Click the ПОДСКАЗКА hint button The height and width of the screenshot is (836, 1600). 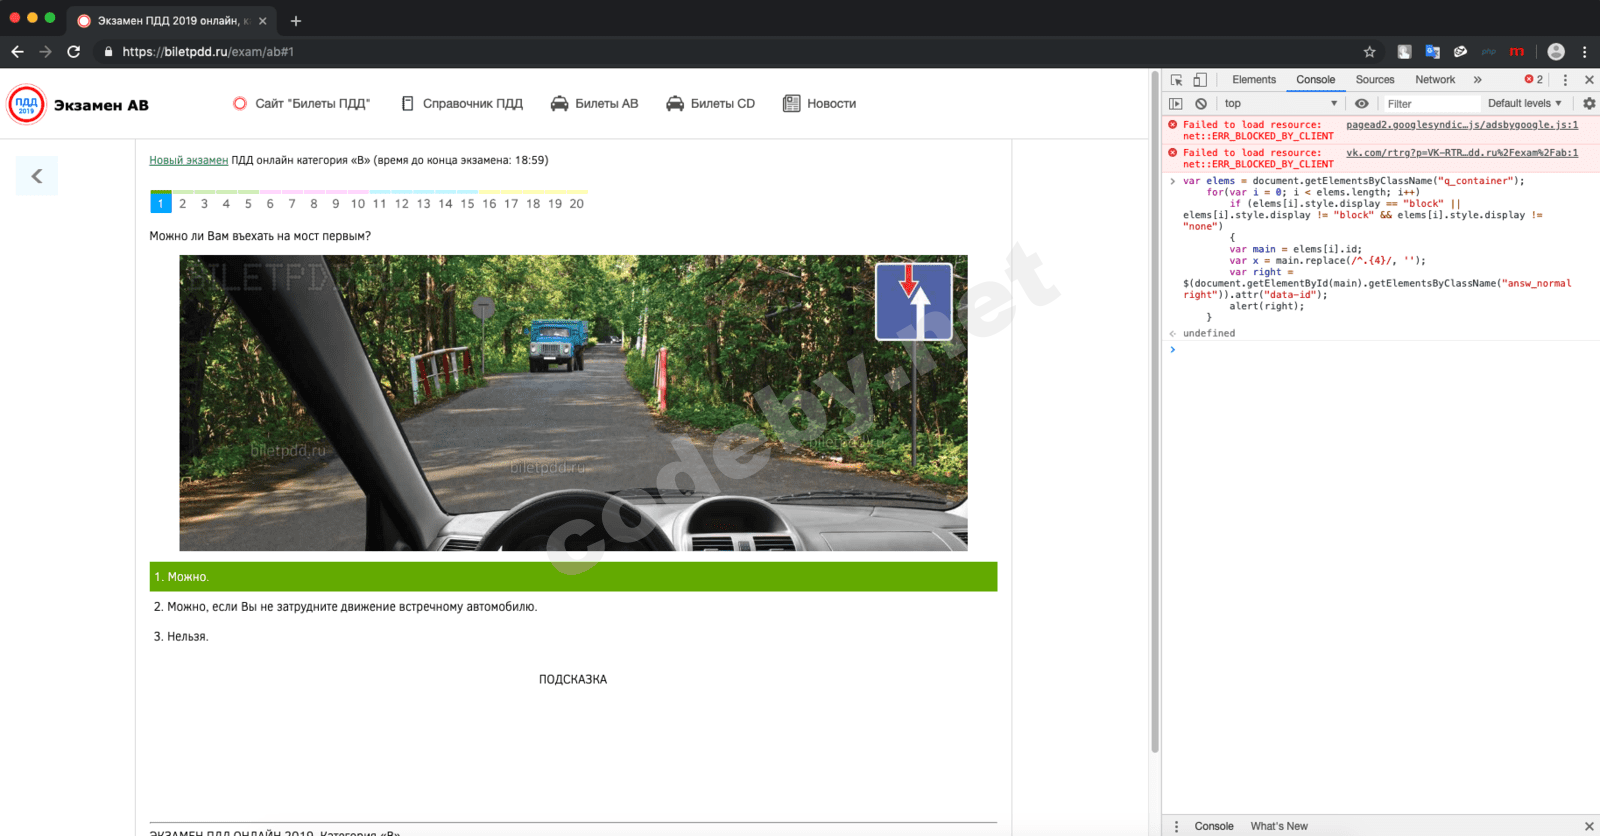573,680
